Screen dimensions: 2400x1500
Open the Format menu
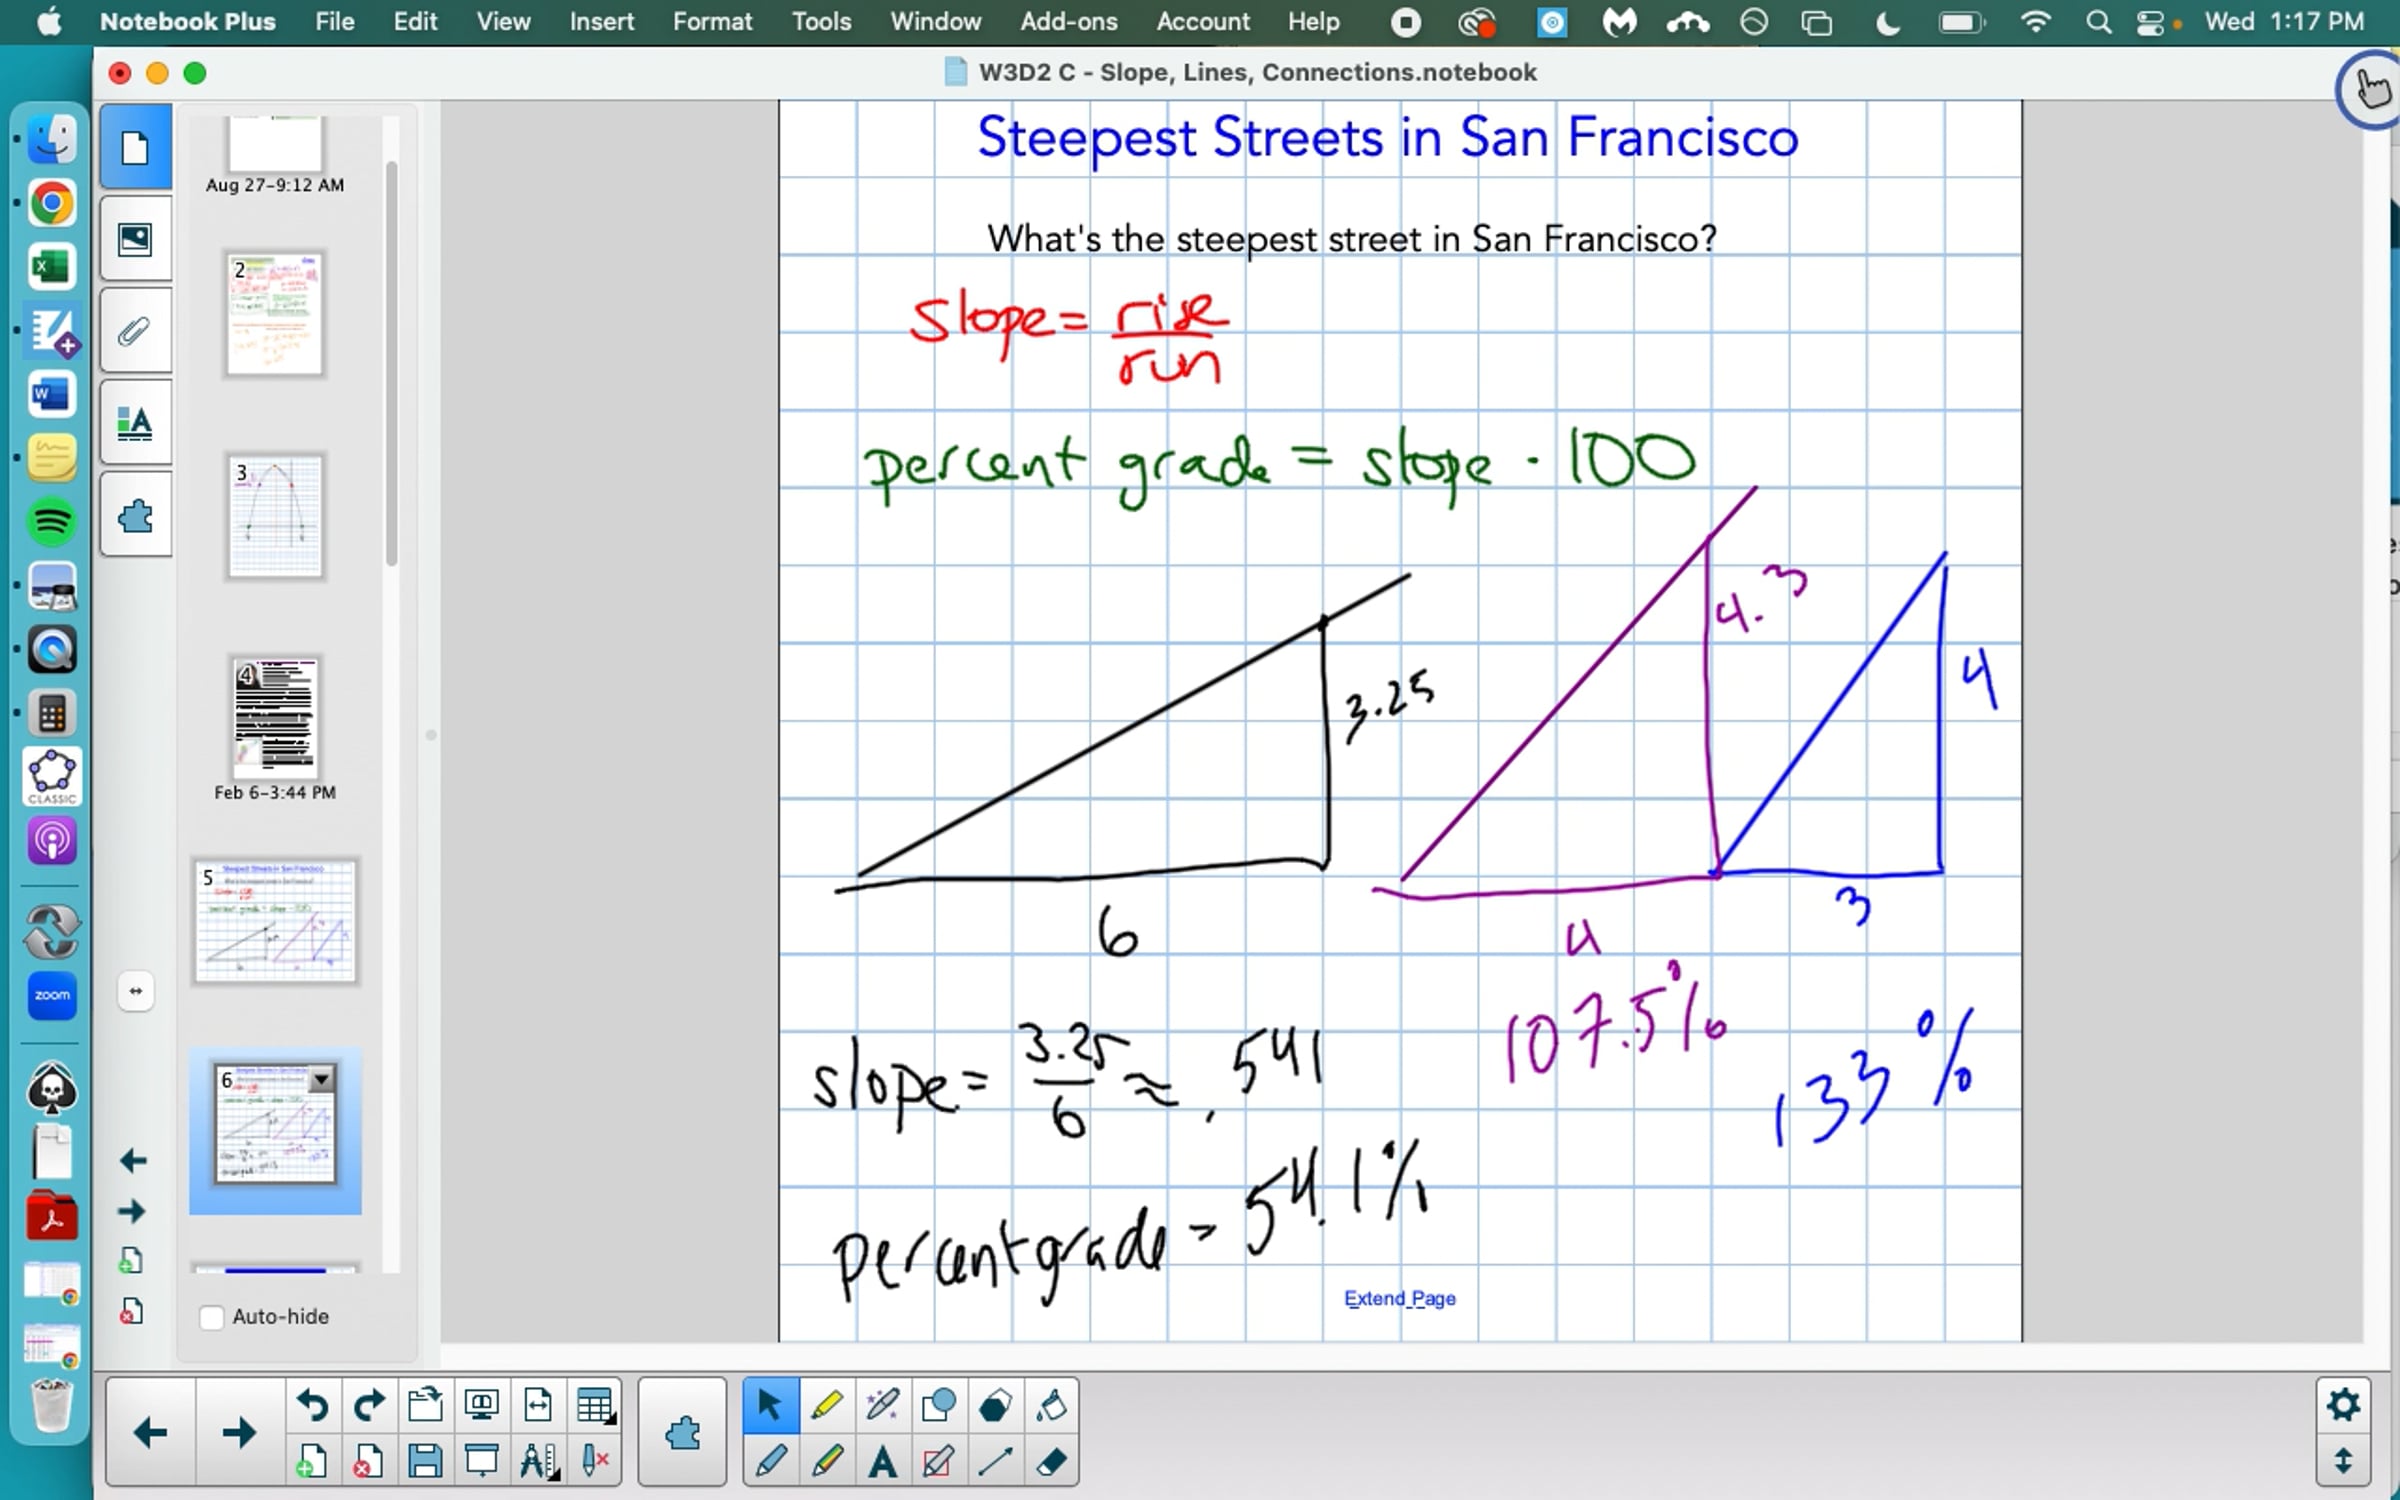(x=711, y=22)
